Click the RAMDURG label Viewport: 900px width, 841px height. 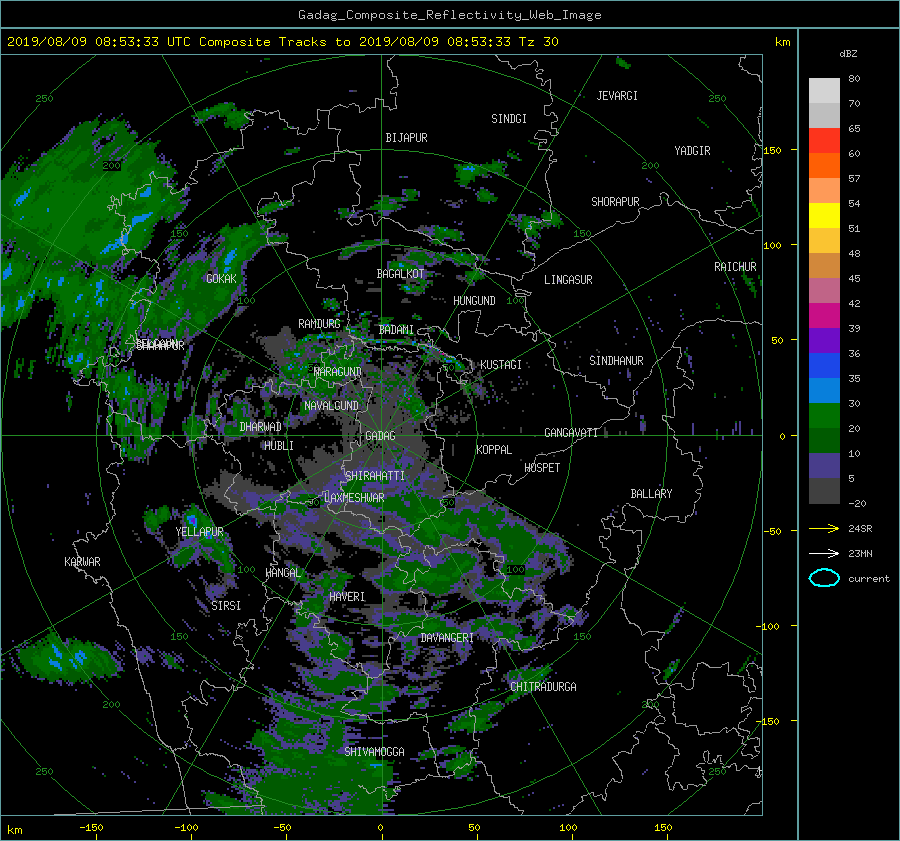319,324
